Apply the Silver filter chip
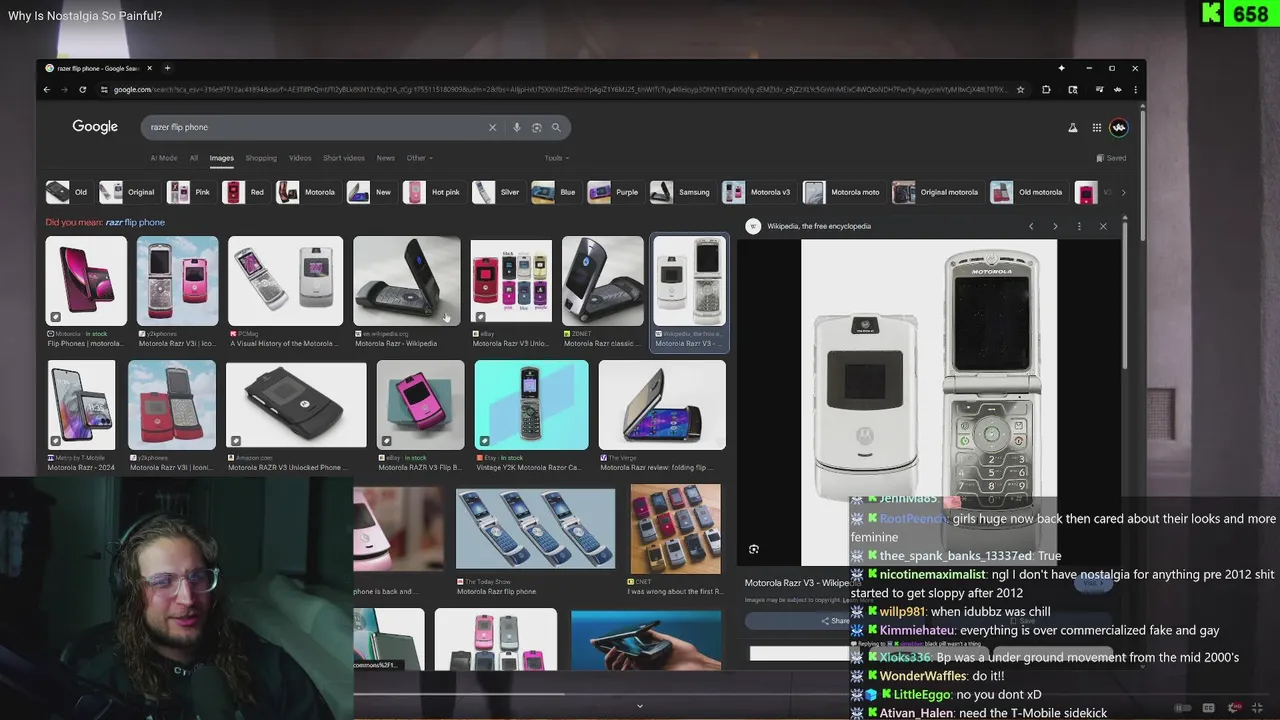1280x720 pixels. (x=498, y=192)
